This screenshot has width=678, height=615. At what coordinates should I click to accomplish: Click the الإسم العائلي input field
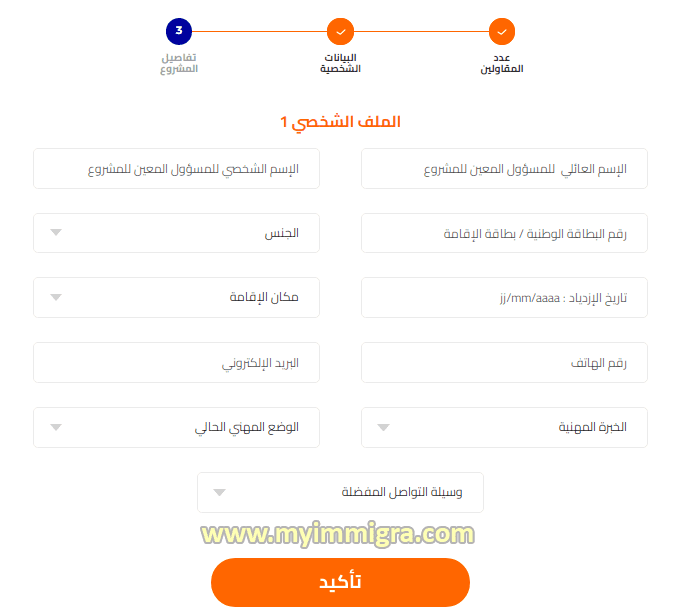tap(504, 169)
